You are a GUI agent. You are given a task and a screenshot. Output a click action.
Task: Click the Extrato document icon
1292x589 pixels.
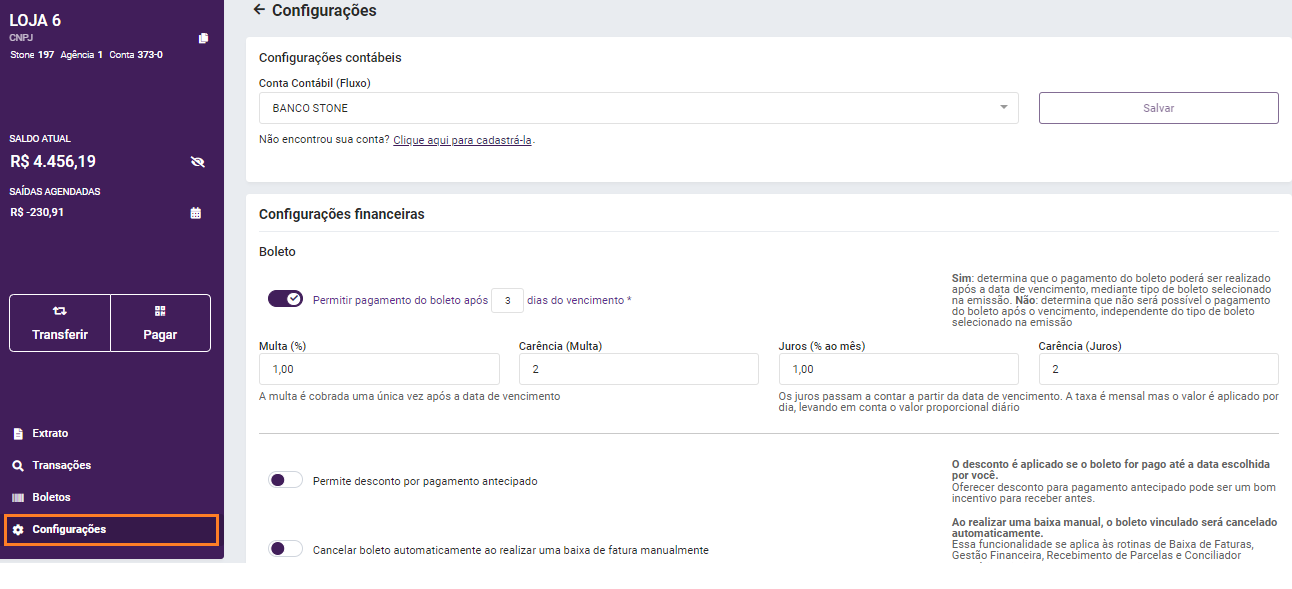(18, 434)
